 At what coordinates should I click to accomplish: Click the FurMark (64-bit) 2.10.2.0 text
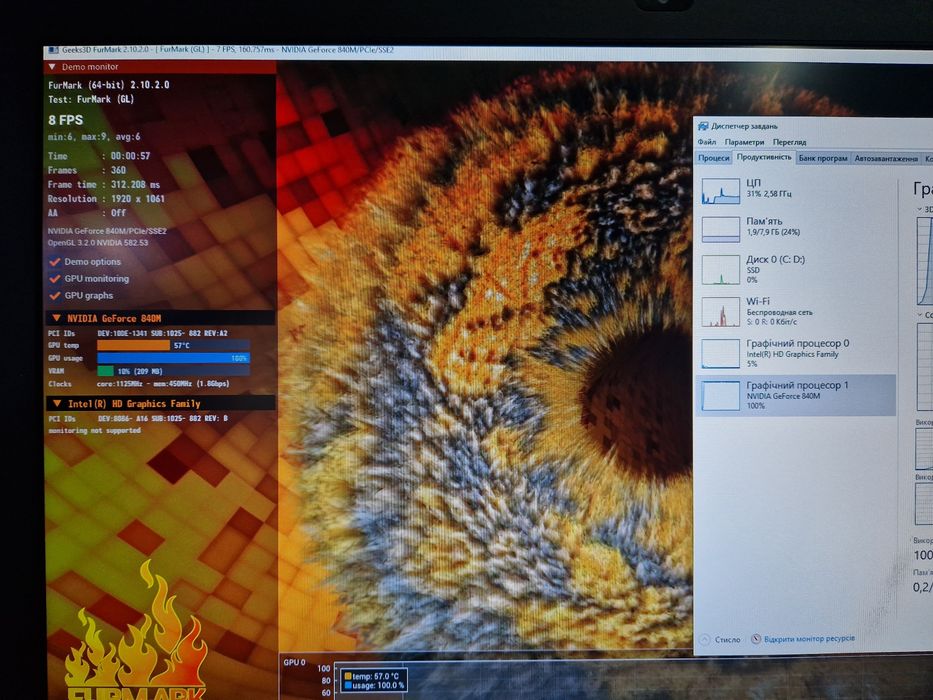(x=108, y=85)
